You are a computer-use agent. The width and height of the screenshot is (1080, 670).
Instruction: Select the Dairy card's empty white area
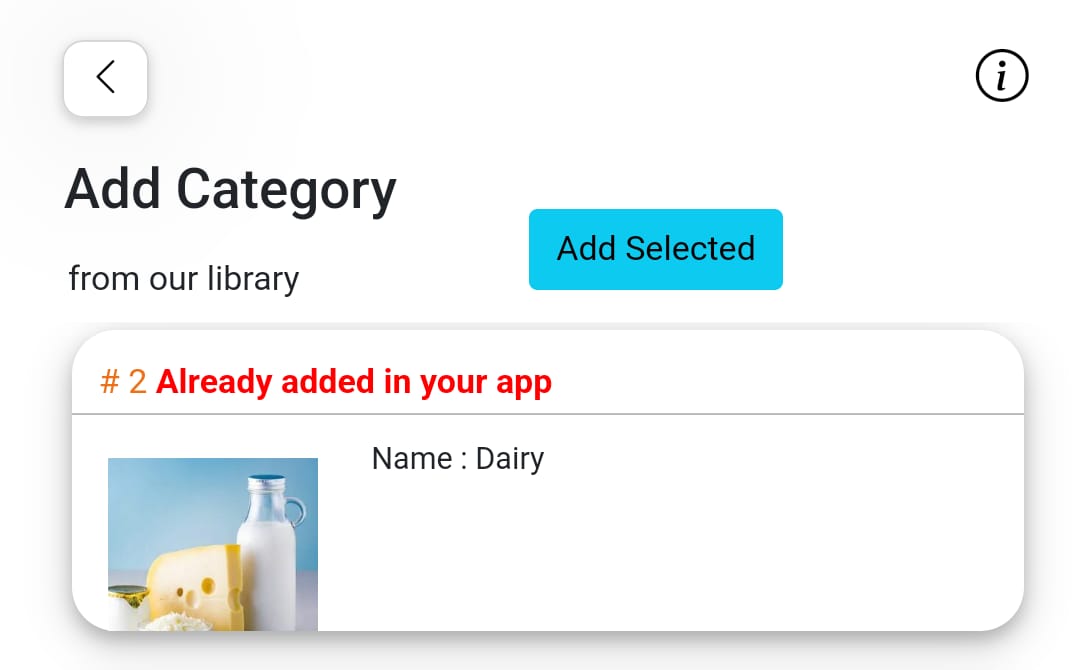689,551
